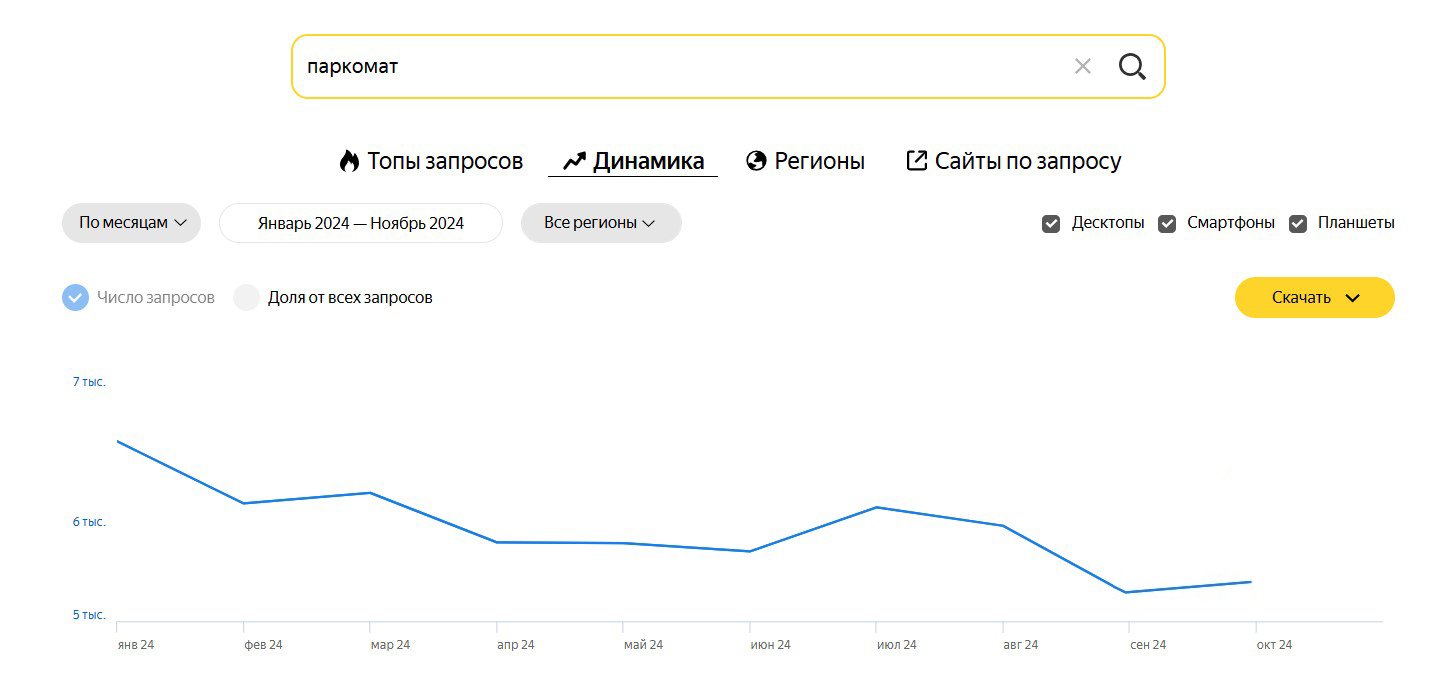The image size is (1455, 681).
Task: Clear the search field with X
Action: [1082, 67]
